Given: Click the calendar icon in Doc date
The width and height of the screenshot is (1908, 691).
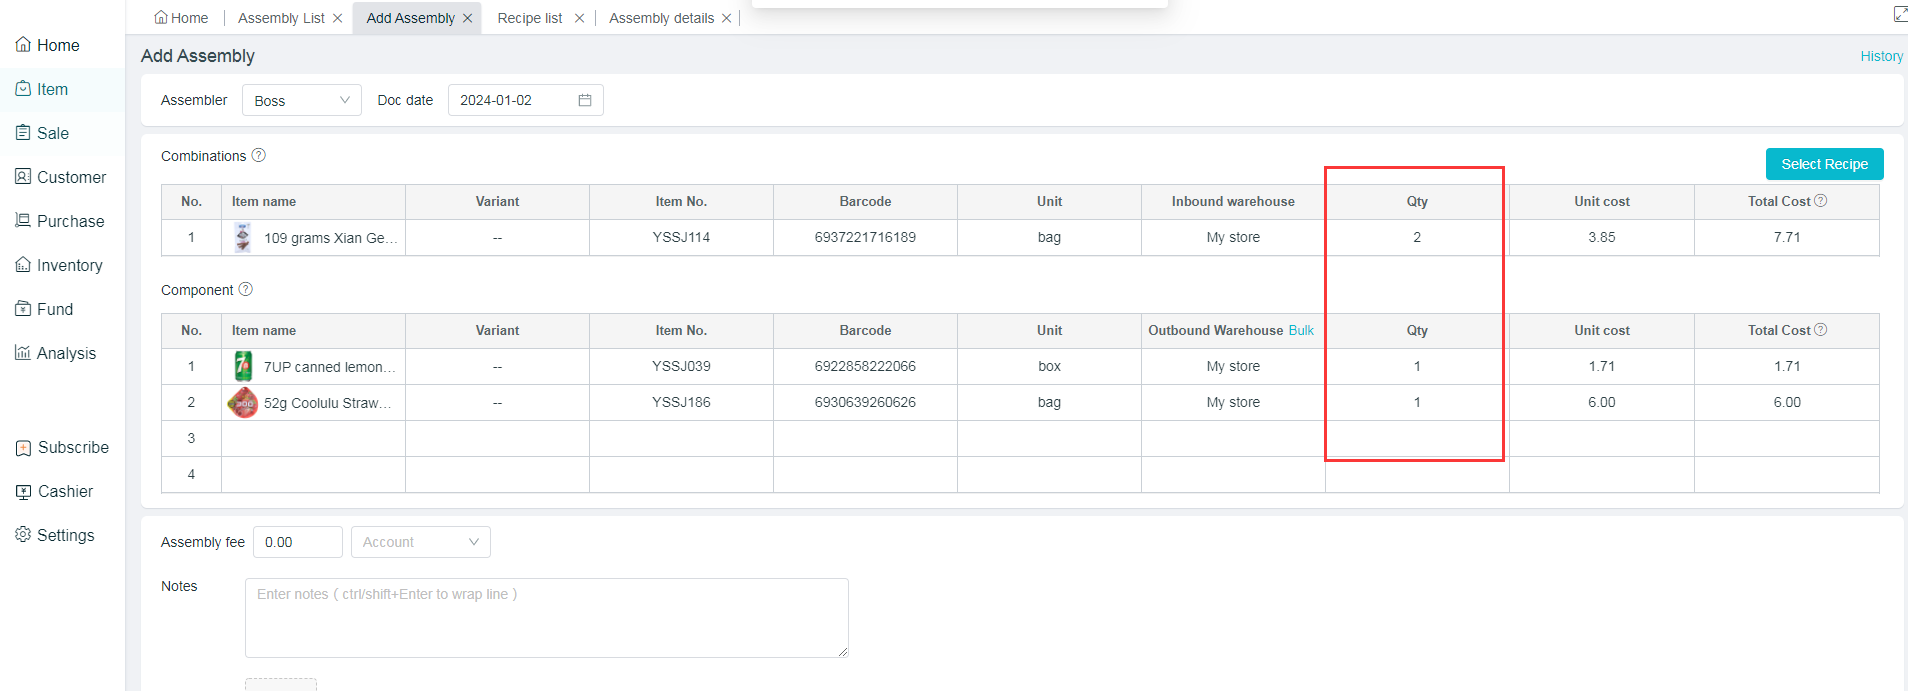Looking at the screenshot, I should click(x=585, y=100).
